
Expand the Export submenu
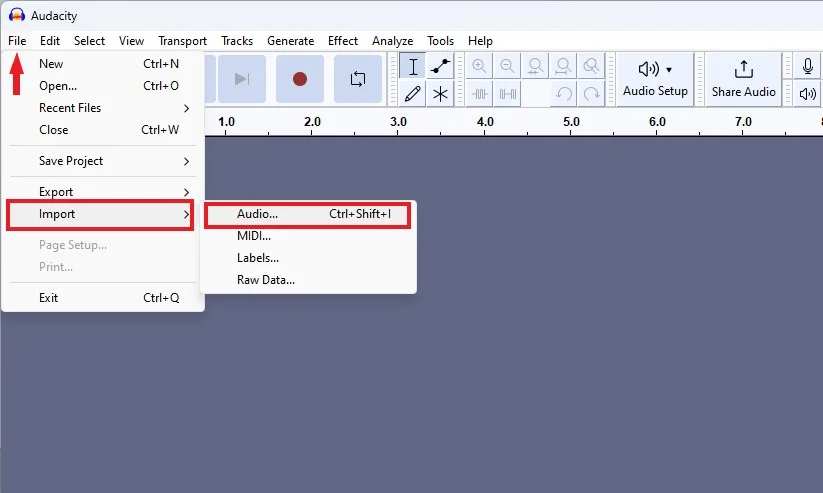pos(103,192)
